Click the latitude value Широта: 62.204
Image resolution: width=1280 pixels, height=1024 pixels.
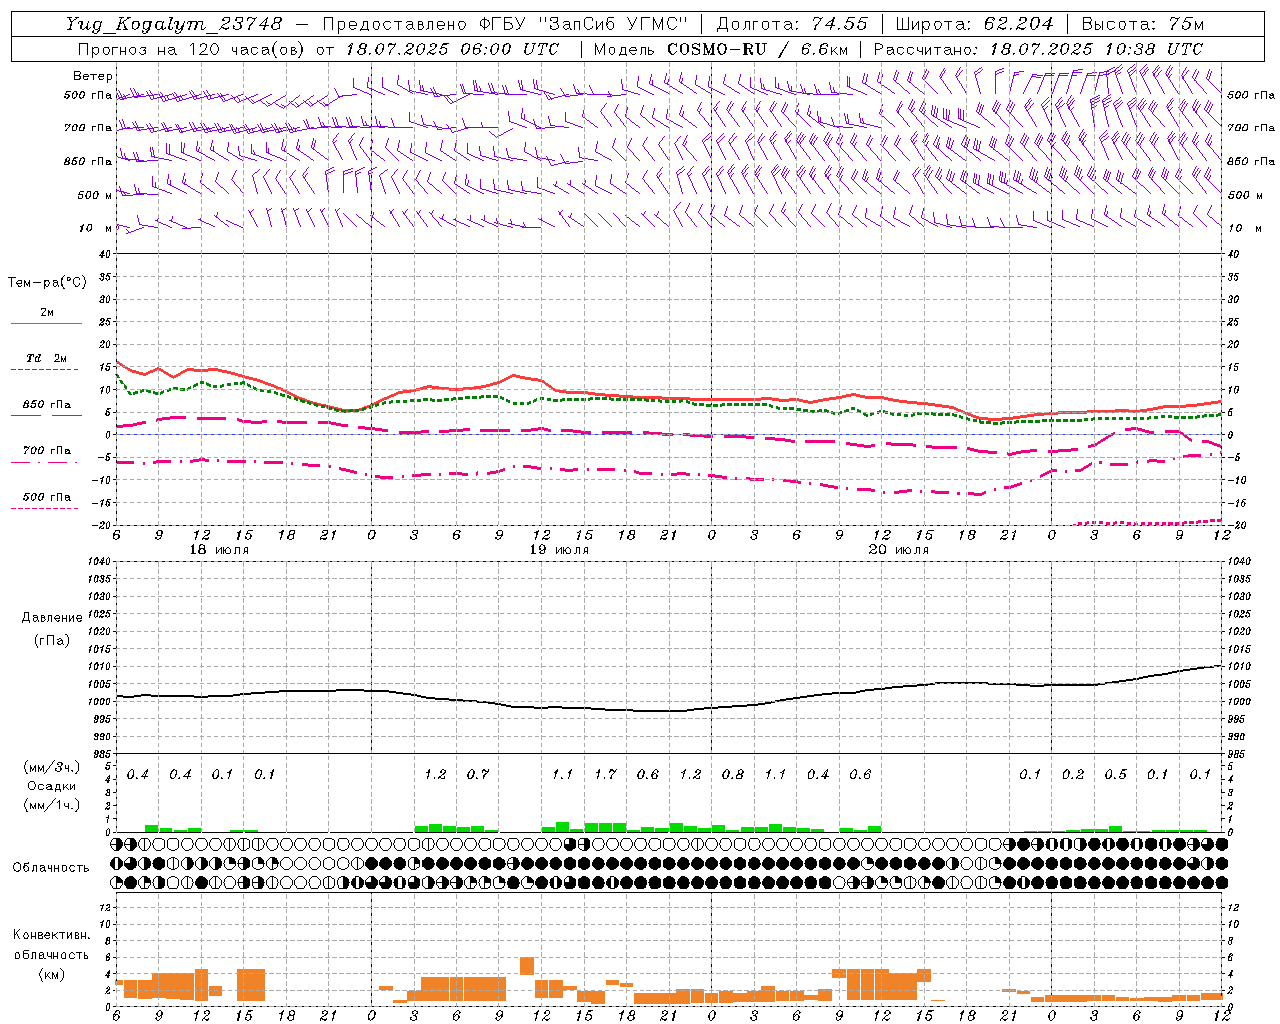pyautogui.click(x=974, y=23)
